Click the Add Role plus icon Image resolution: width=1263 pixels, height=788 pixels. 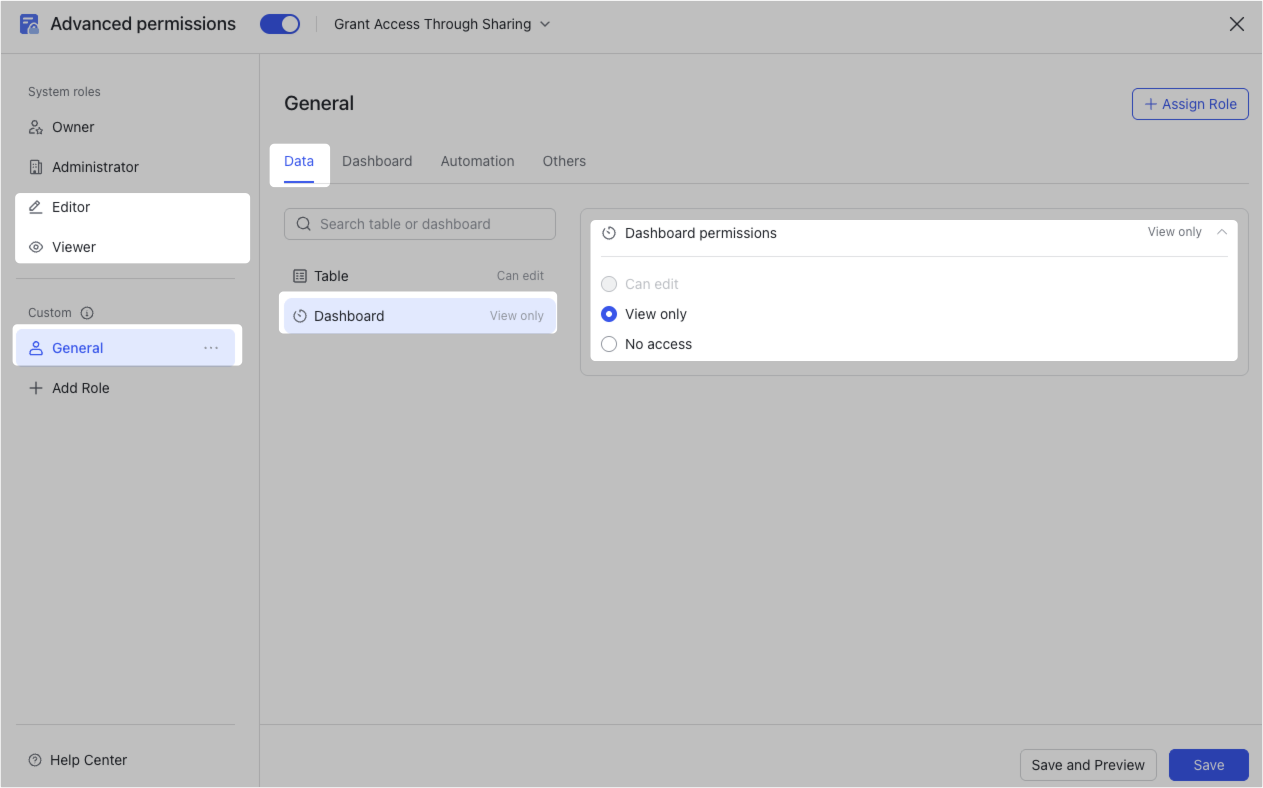[x=36, y=388]
